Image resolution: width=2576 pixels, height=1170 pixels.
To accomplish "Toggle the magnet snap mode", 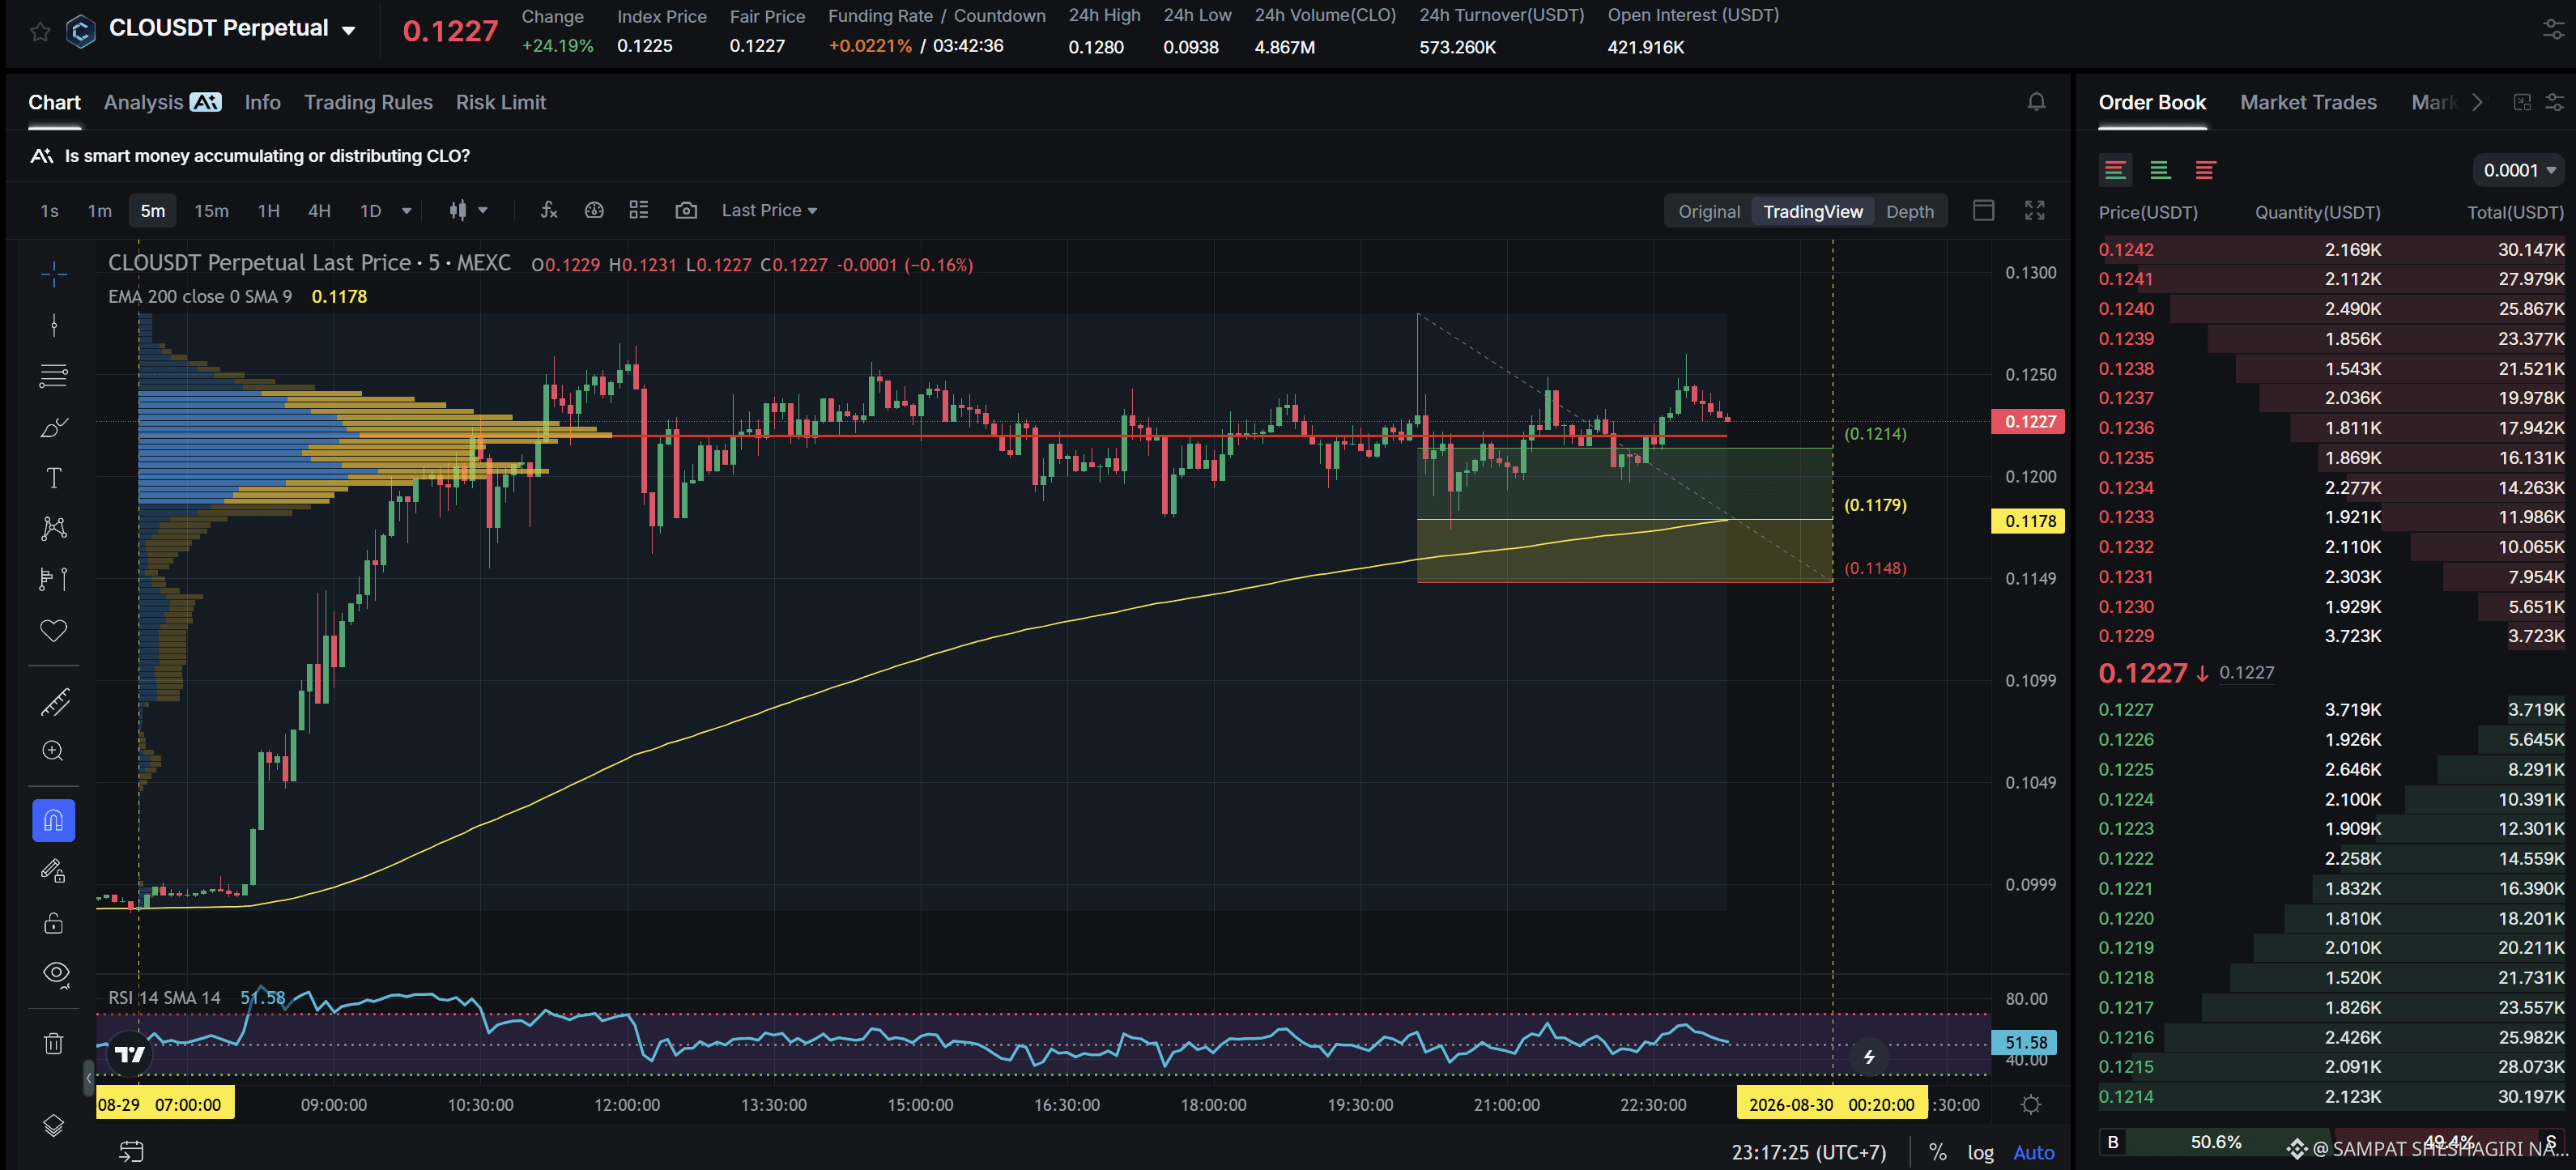I will 54,821.
